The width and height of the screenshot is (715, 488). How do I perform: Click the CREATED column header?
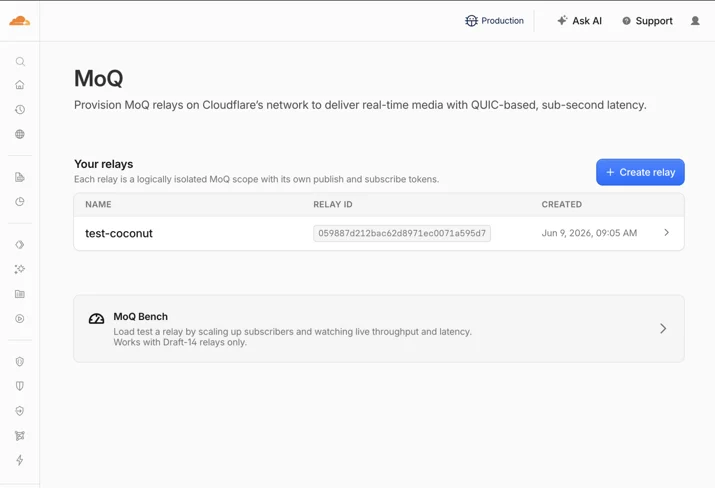(561, 204)
